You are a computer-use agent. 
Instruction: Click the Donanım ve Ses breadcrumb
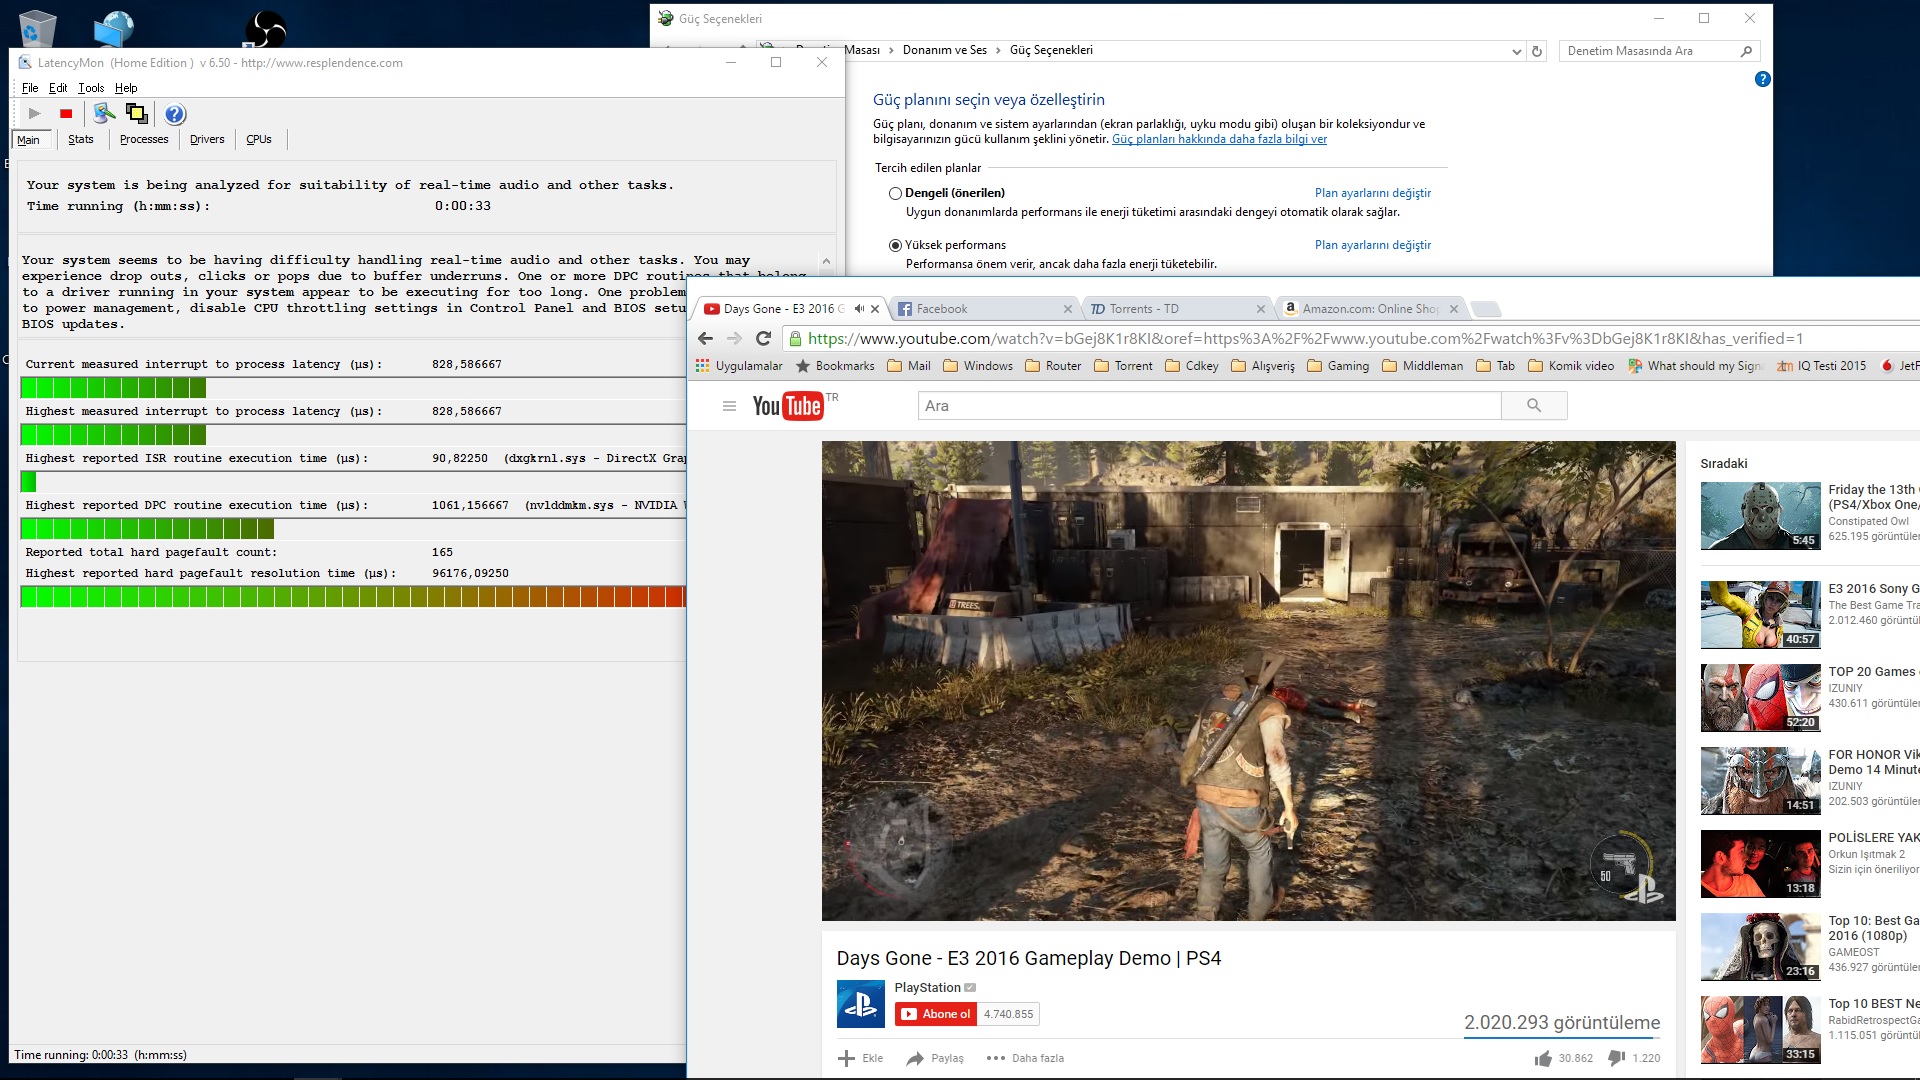pyautogui.click(x=944, y=50)
